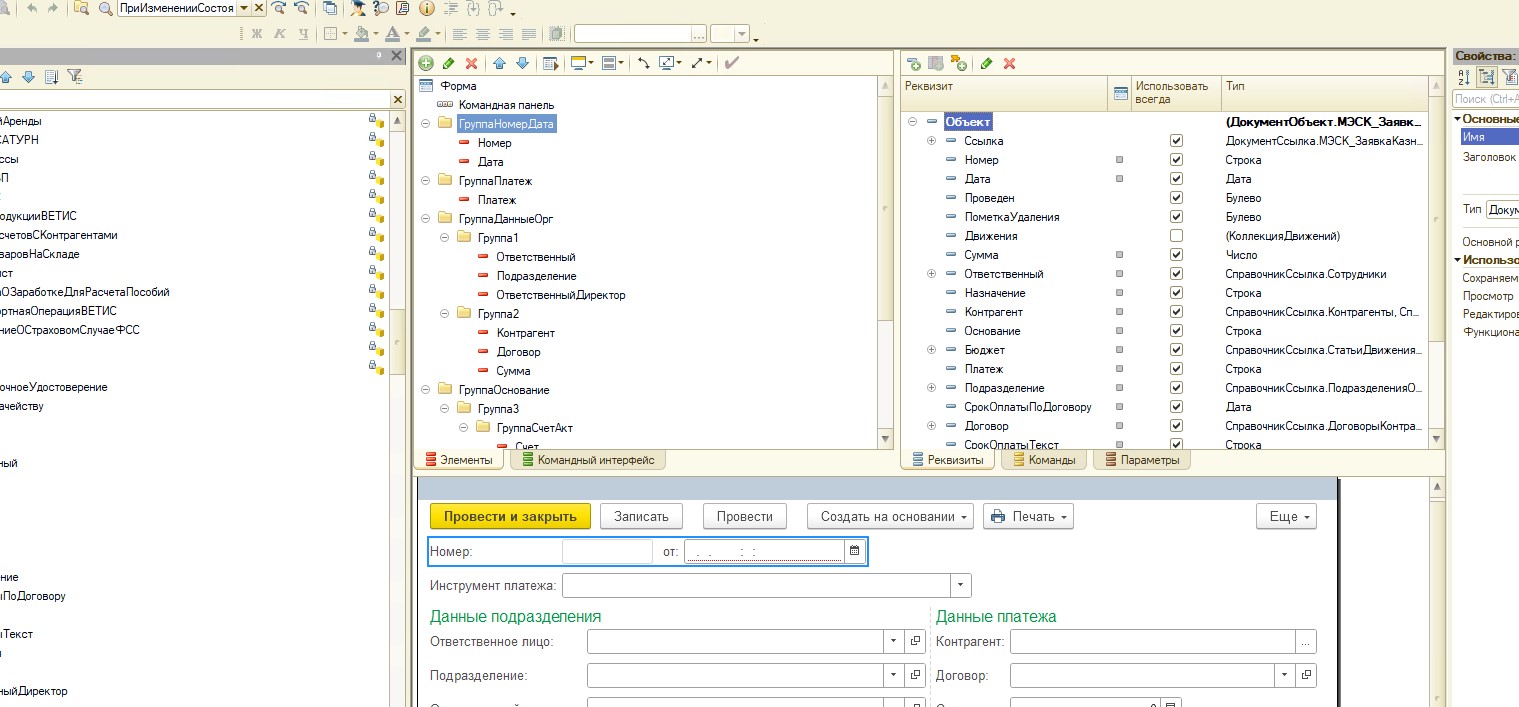Viewport: 1519px width, 707px height.
Task: Click the Записать button
Action: (641, 516)
